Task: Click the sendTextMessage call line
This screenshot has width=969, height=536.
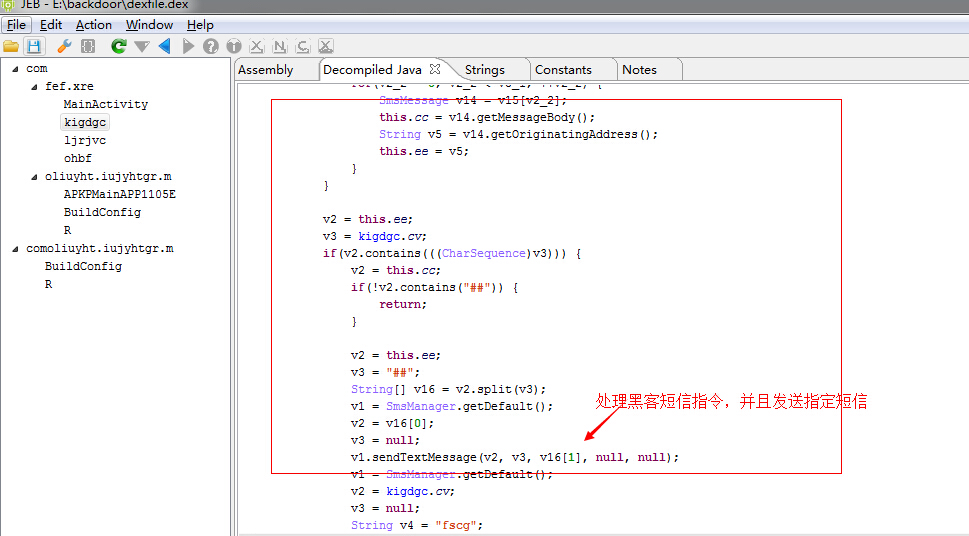Action: click(515, 457)
